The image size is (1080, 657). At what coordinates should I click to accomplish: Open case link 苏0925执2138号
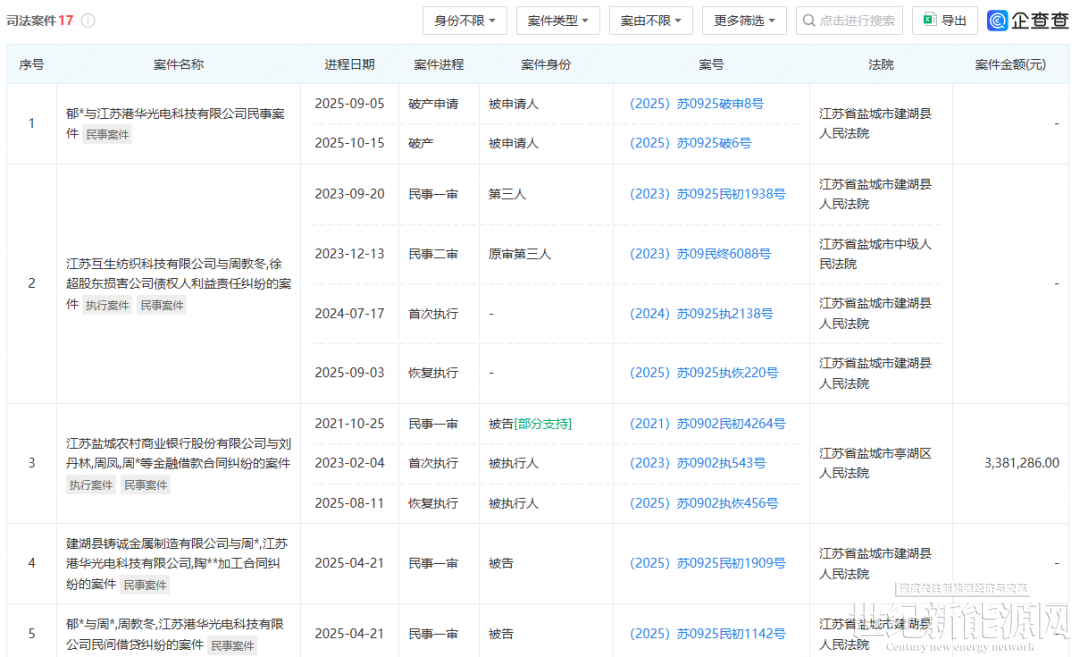point(701,313)
